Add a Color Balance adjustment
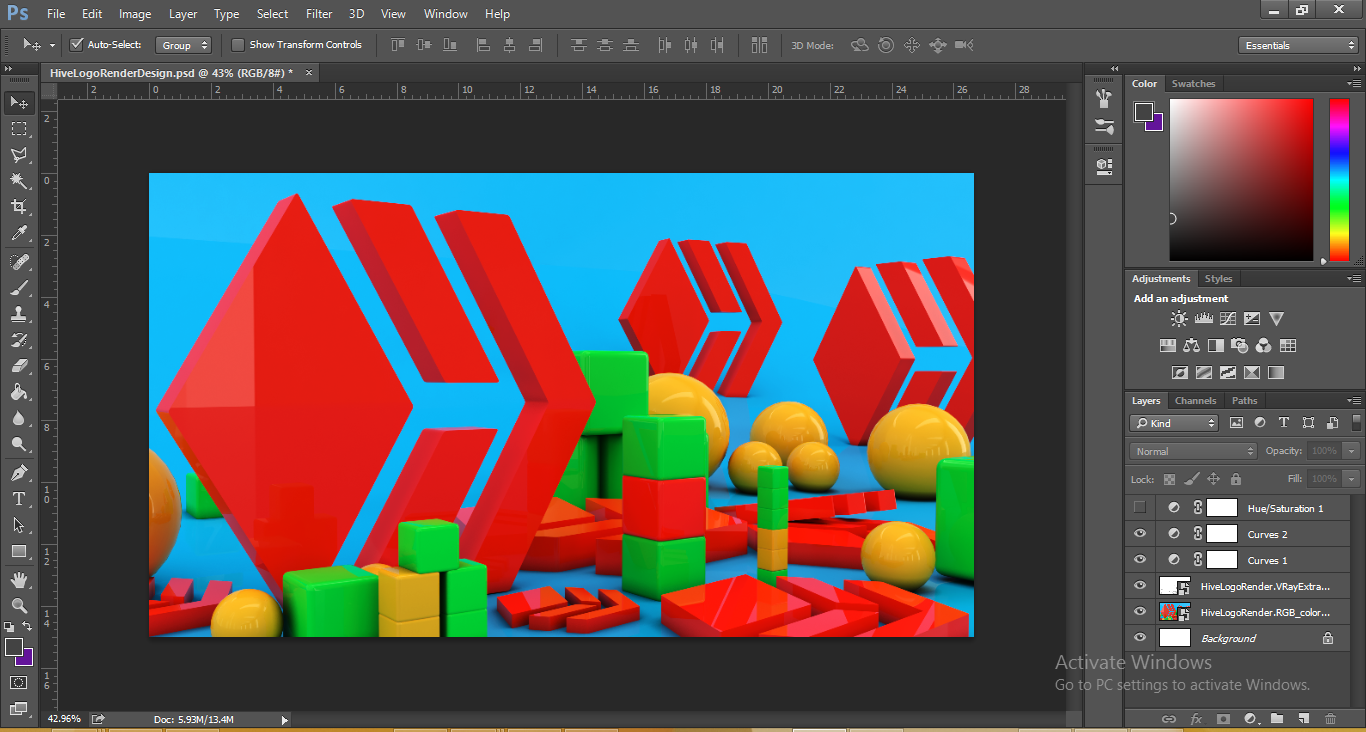Image resolution: width=1366 pixels, height=732 pixels. click(x=1191, y=346)
